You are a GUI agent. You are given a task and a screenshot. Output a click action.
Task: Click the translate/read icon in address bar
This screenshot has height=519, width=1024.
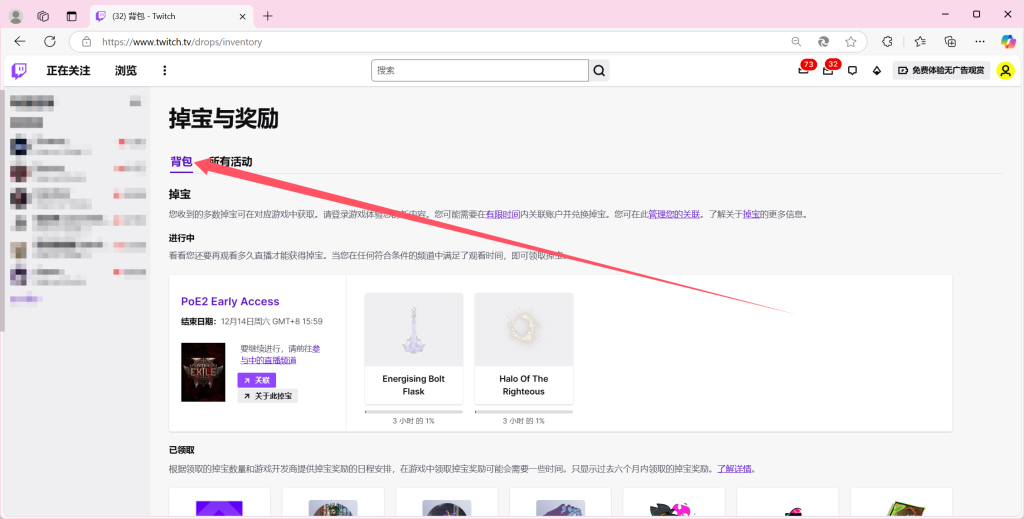[x=824, y=42]
